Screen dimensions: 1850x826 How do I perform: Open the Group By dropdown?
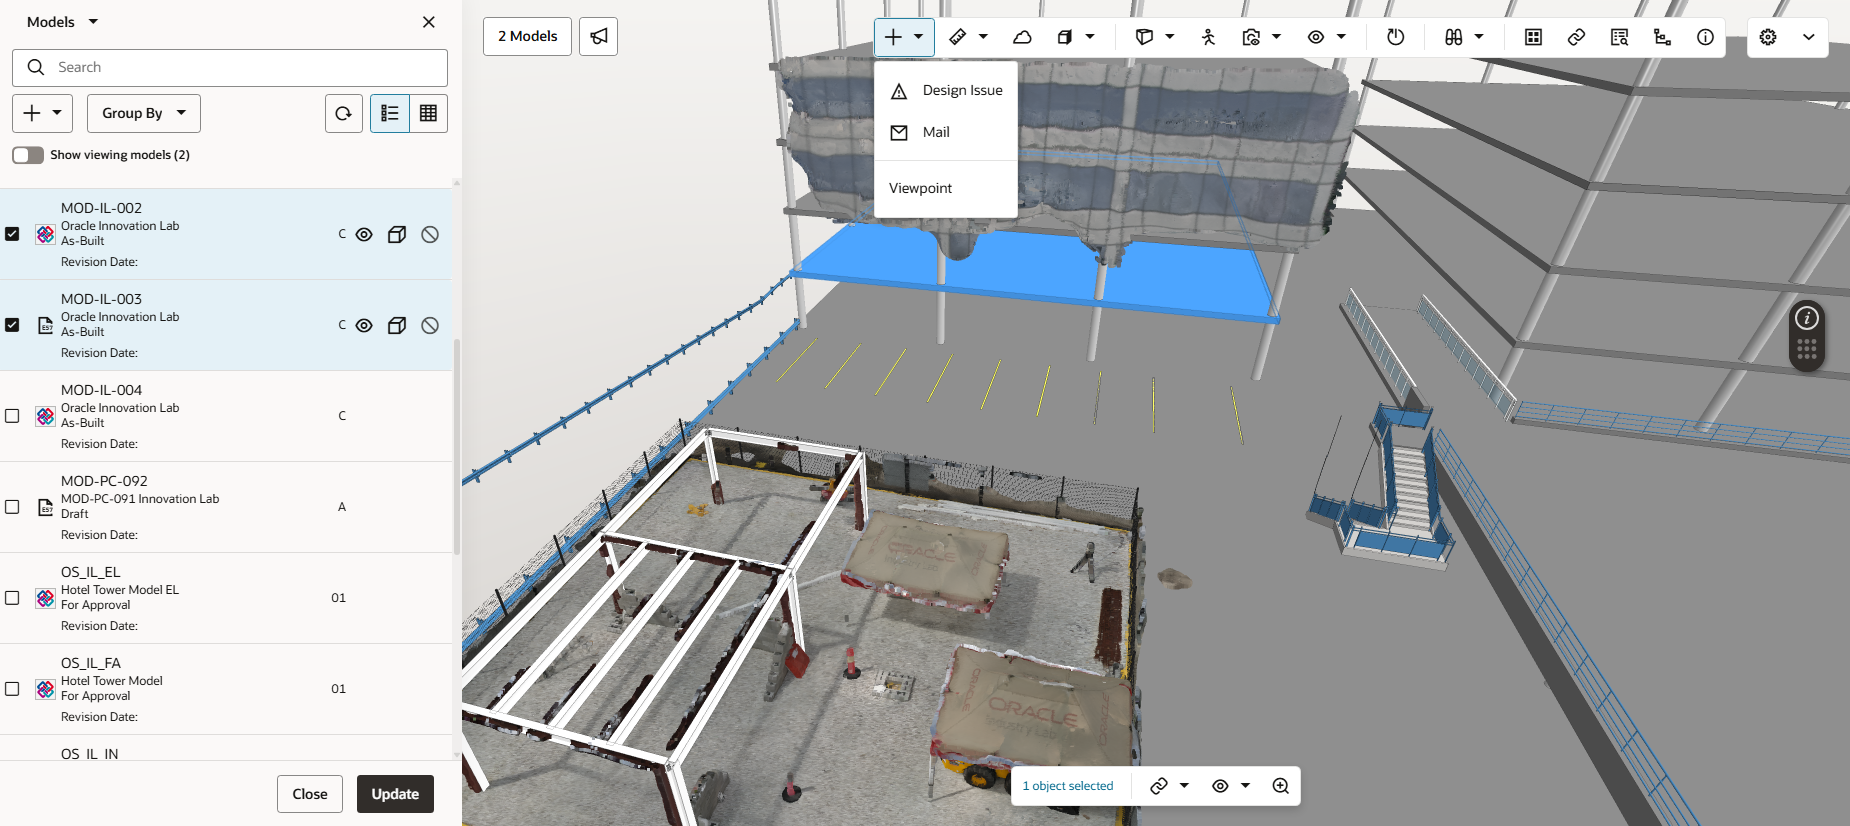click(x=143, y=114)
